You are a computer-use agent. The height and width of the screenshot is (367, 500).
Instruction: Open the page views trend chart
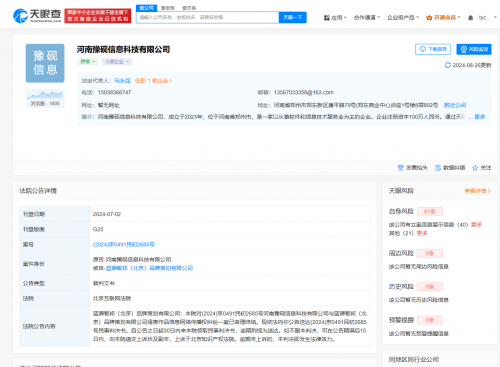45,98
